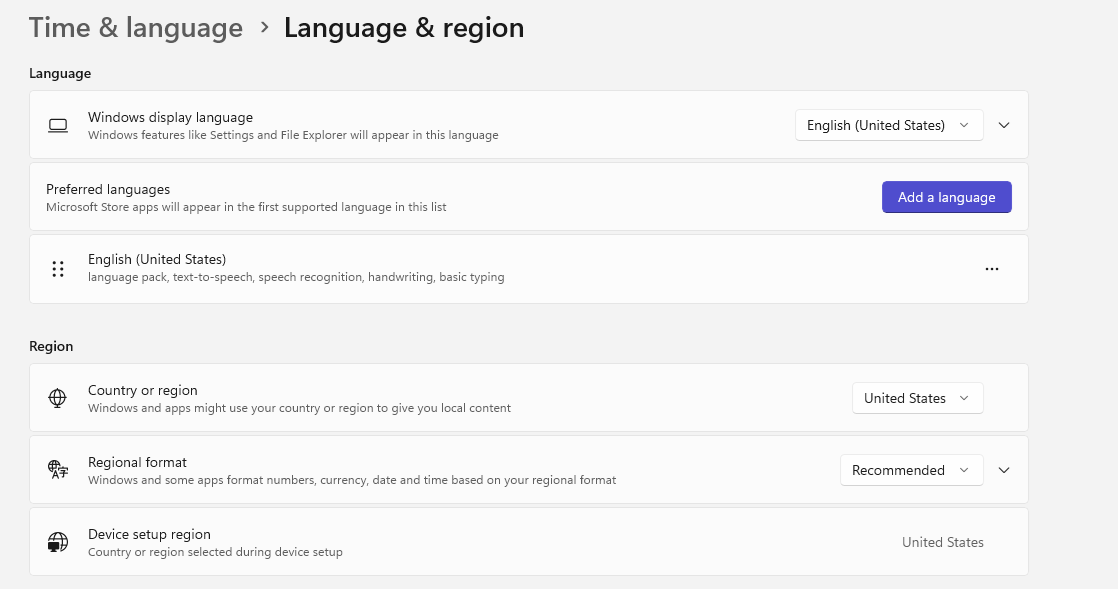Viewport: 1118px width, 589px height.
Task: Expand the Windows display language section
Action: pos(1004,125)
